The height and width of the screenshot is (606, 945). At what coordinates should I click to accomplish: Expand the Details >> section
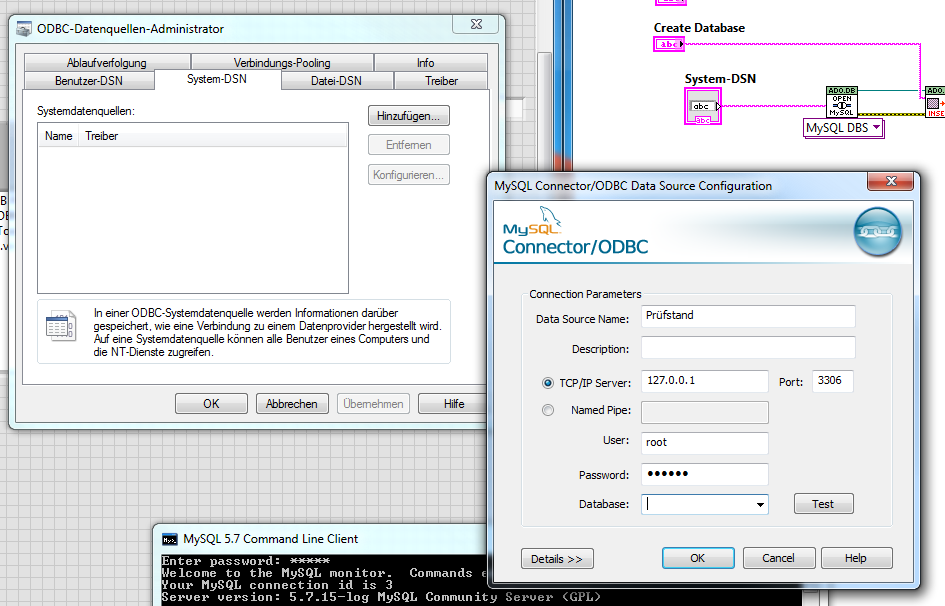click(557, 559)
